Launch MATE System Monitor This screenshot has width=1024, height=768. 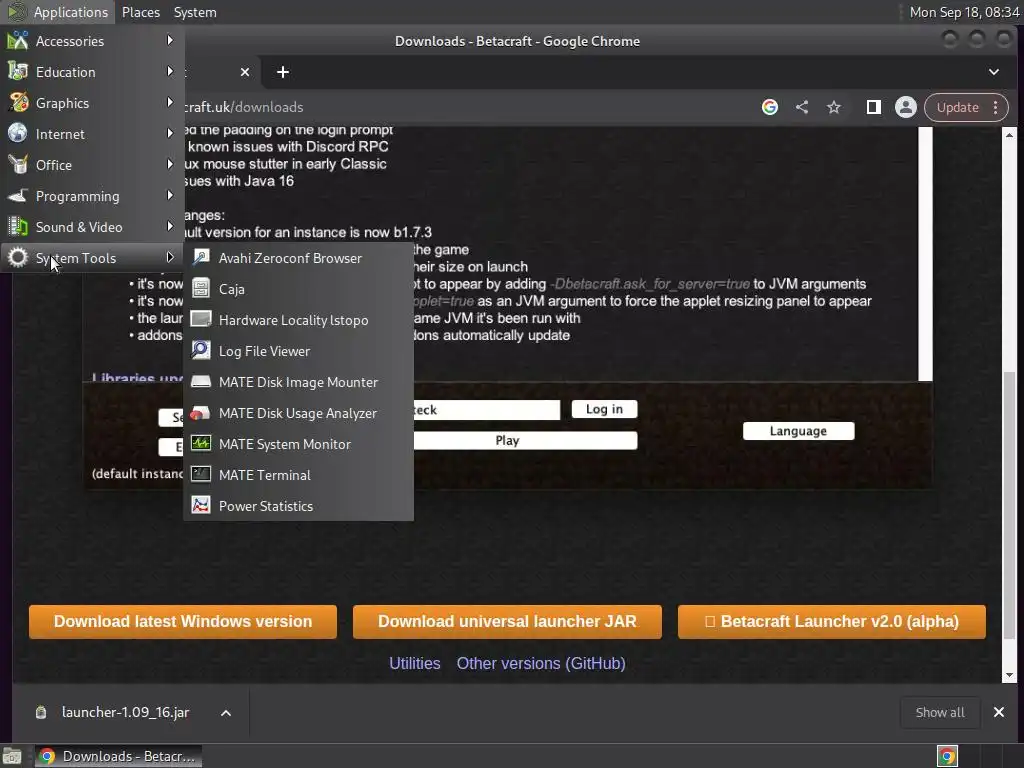pos(298,444)
